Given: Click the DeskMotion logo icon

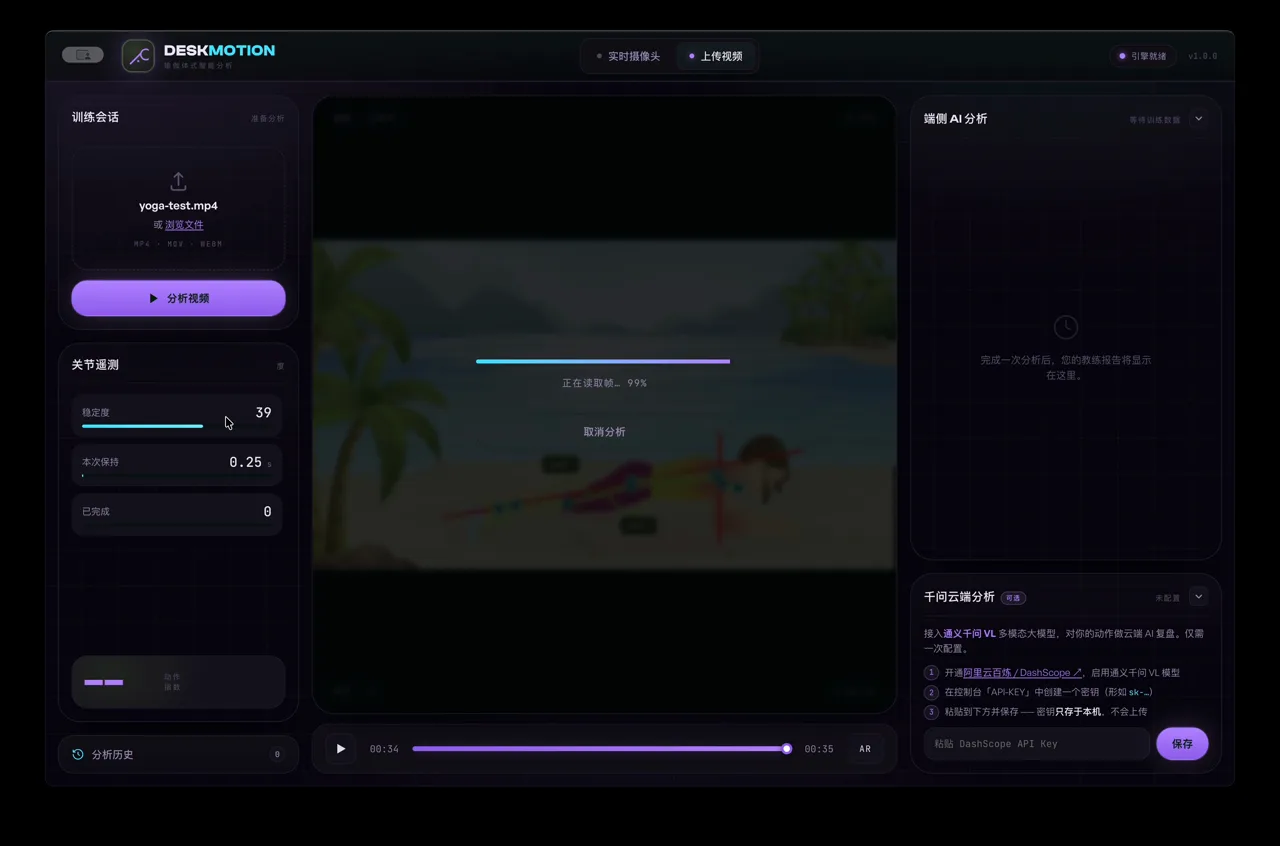Looking at the screenshot, I should pos(138,56).
